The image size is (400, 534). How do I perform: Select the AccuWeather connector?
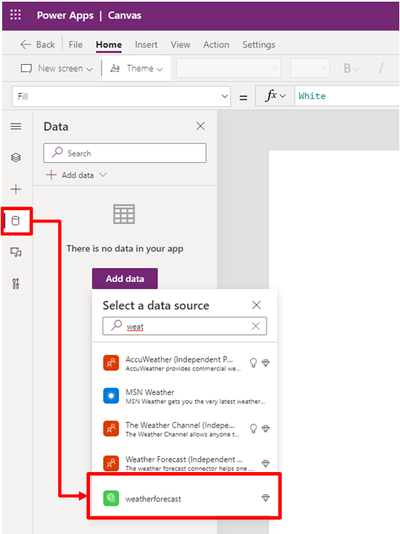coord(185,363)
